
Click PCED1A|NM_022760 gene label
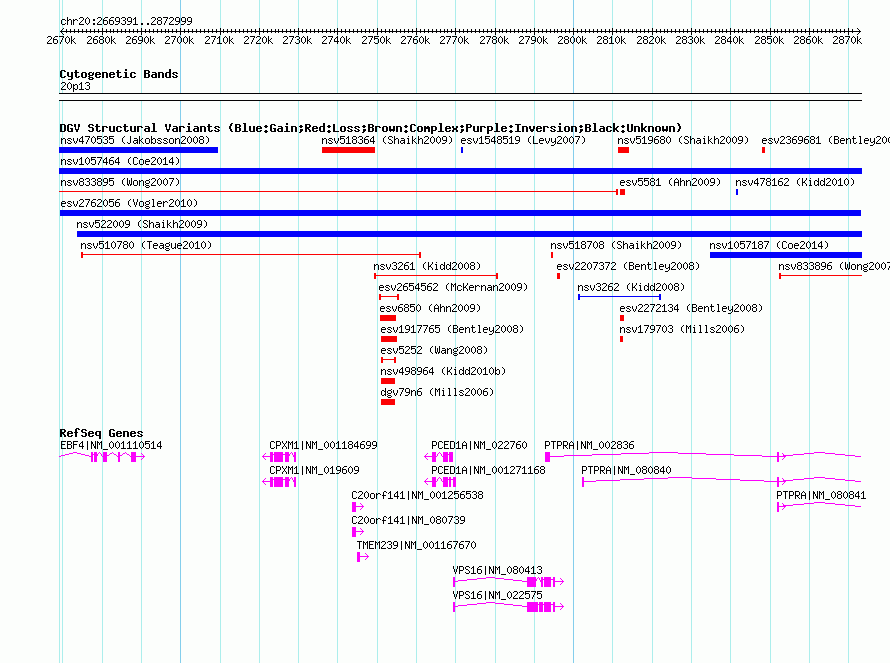pyautogui.click(x=479, y=446)
